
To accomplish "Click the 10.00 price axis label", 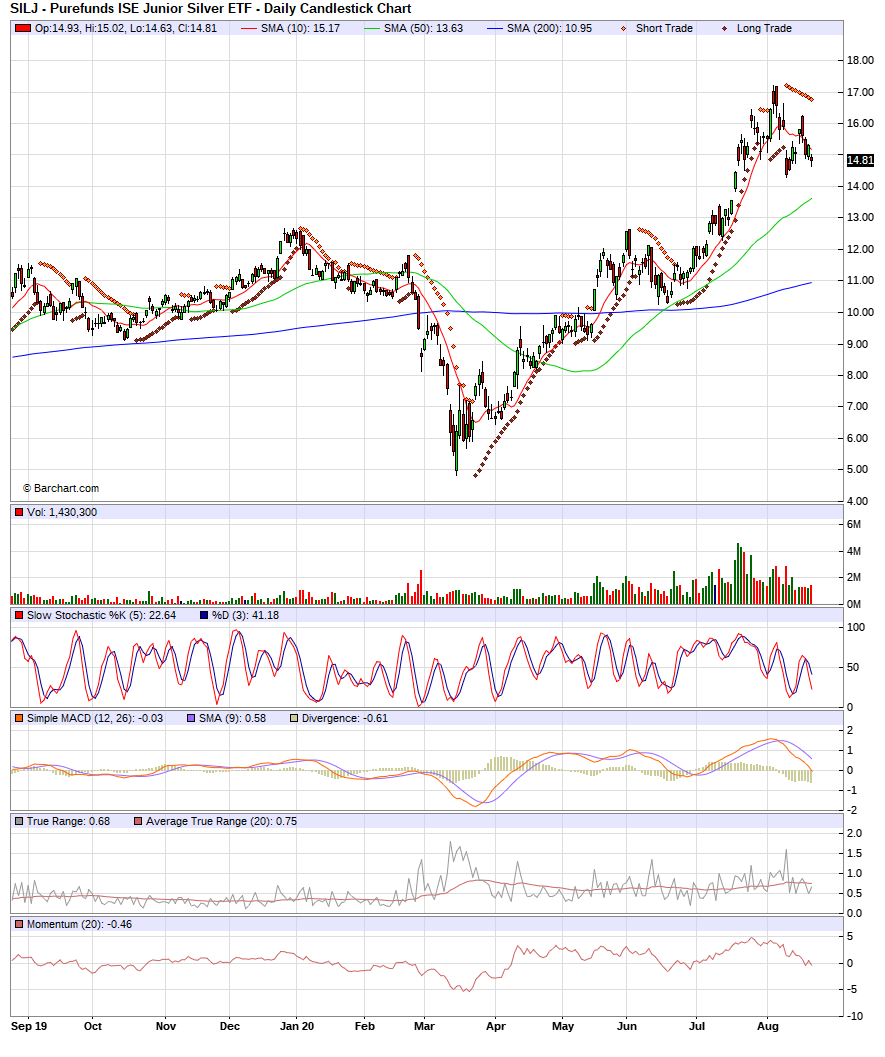I will pos(860,312).
